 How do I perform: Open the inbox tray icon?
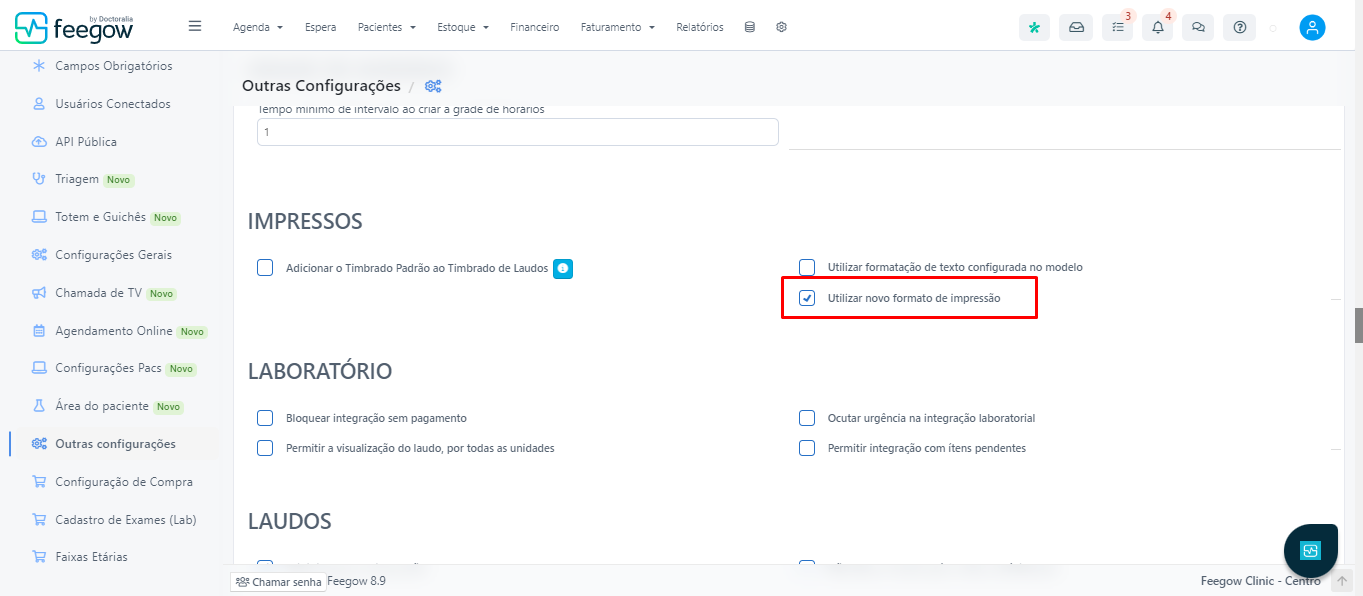[1076, 28]
